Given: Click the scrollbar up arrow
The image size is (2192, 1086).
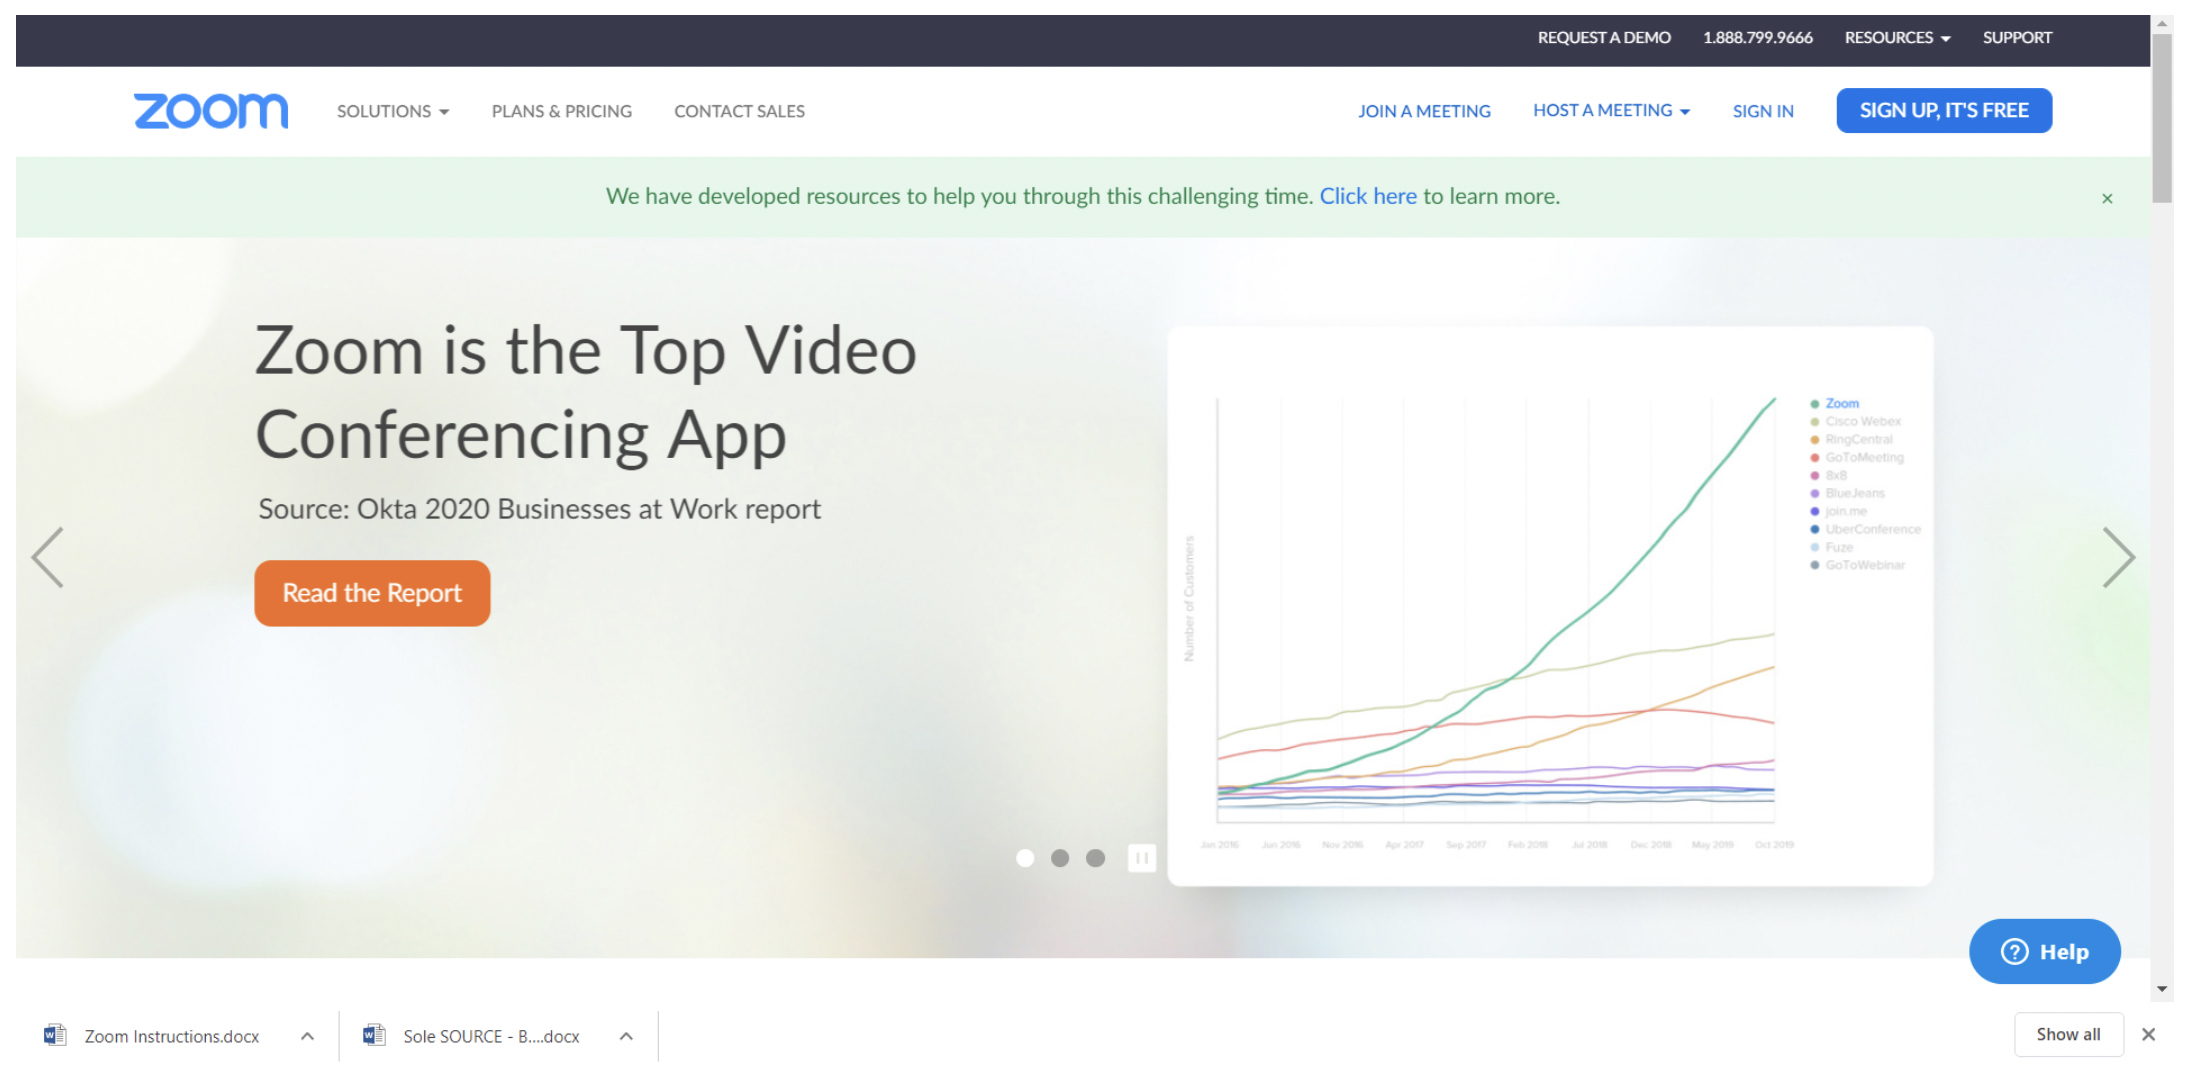Looking at the screenshot, I should 2162,24.
